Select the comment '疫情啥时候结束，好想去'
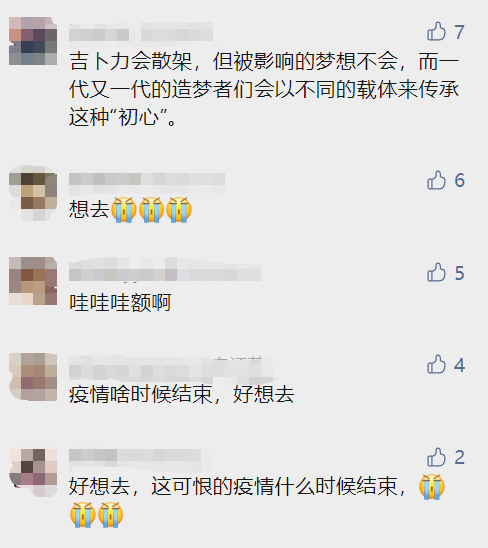488x548 pixels. coord(182,395)
